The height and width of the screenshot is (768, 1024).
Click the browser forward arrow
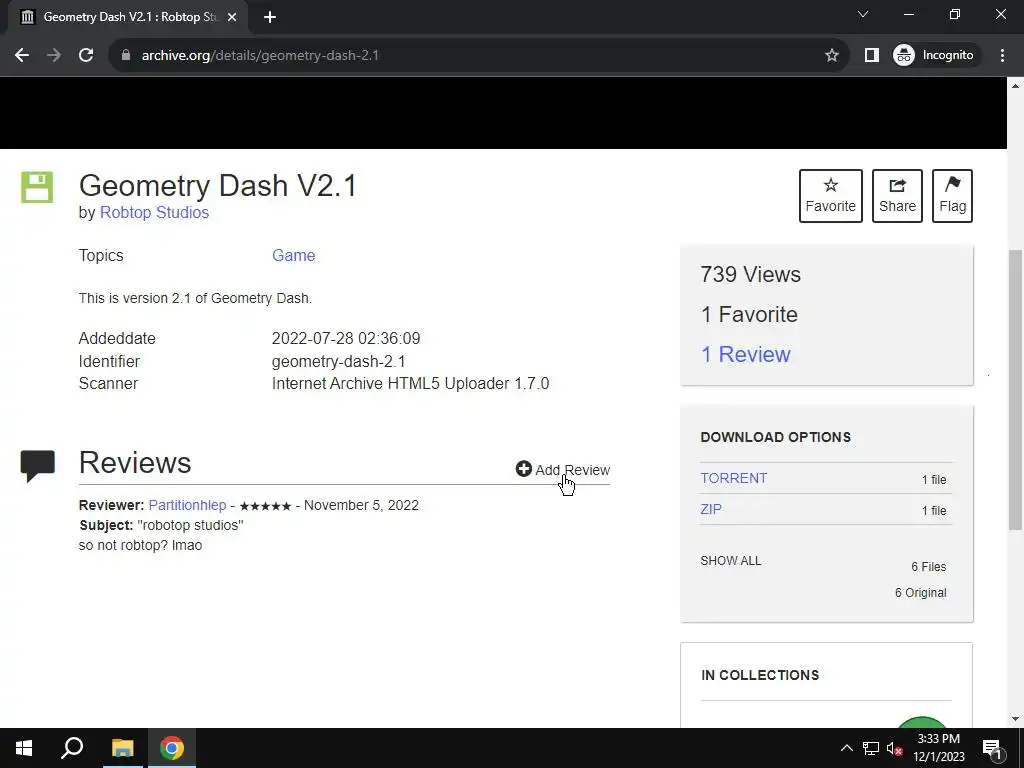54,56
